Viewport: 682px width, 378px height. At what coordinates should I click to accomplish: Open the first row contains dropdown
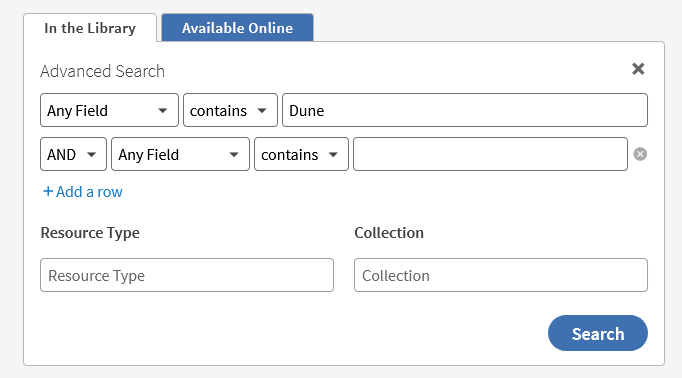pos(230,110)
